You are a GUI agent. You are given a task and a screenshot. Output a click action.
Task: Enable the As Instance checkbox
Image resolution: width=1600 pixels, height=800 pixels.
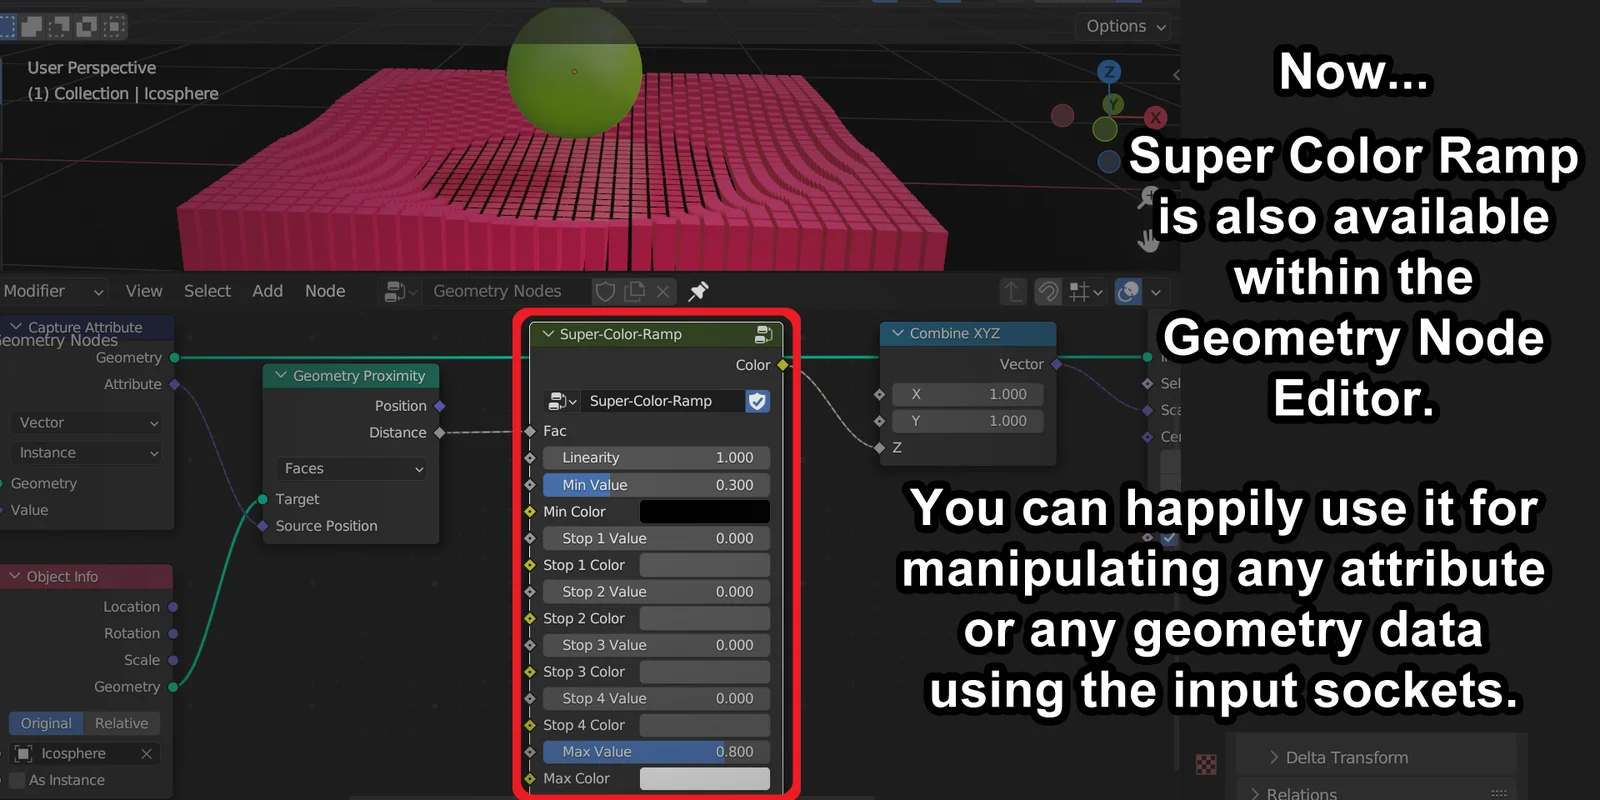(17, 780)
